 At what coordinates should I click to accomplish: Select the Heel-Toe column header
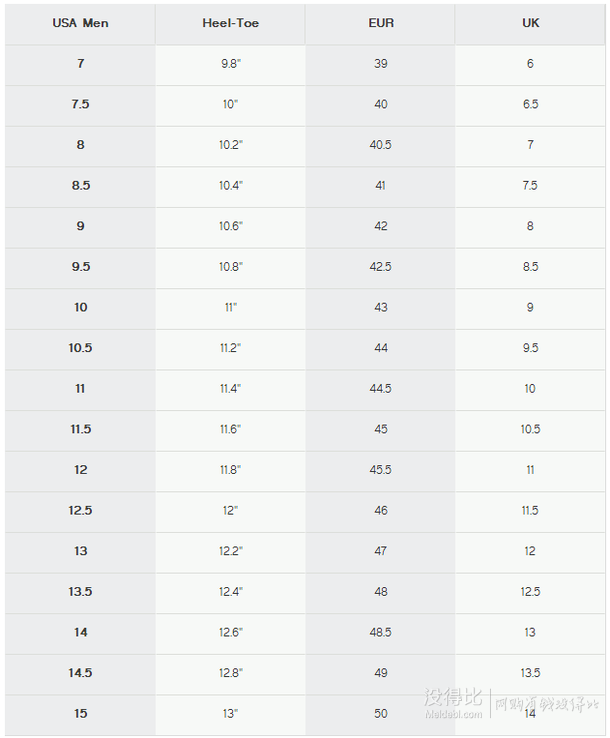click(230, 24)
